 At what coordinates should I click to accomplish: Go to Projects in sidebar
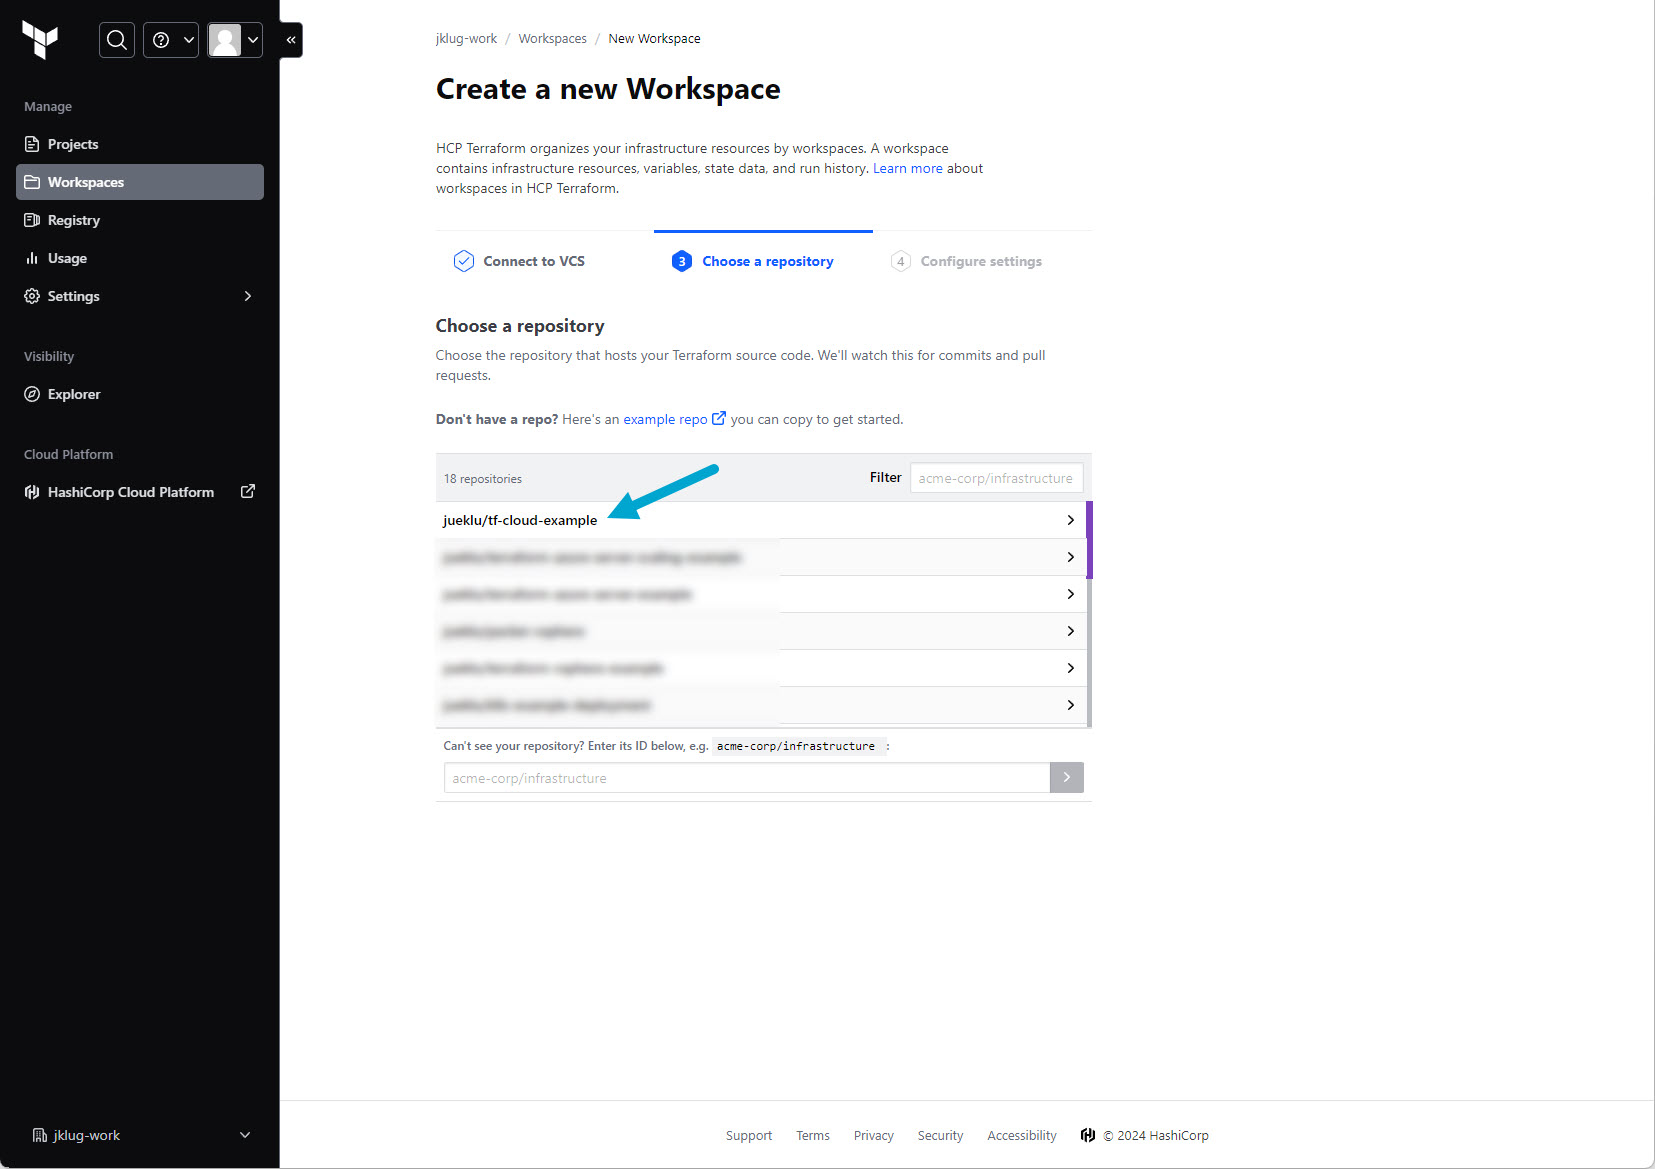(73, 144)
